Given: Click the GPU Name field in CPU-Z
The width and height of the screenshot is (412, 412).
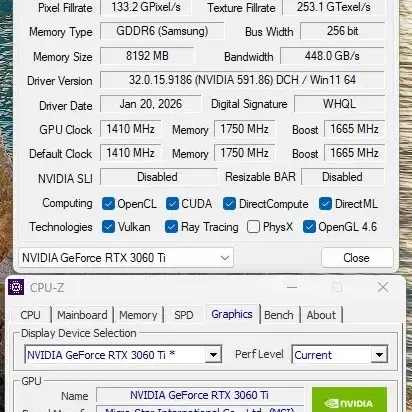Looking at the screenshot, I should click(x=200, y=395).
